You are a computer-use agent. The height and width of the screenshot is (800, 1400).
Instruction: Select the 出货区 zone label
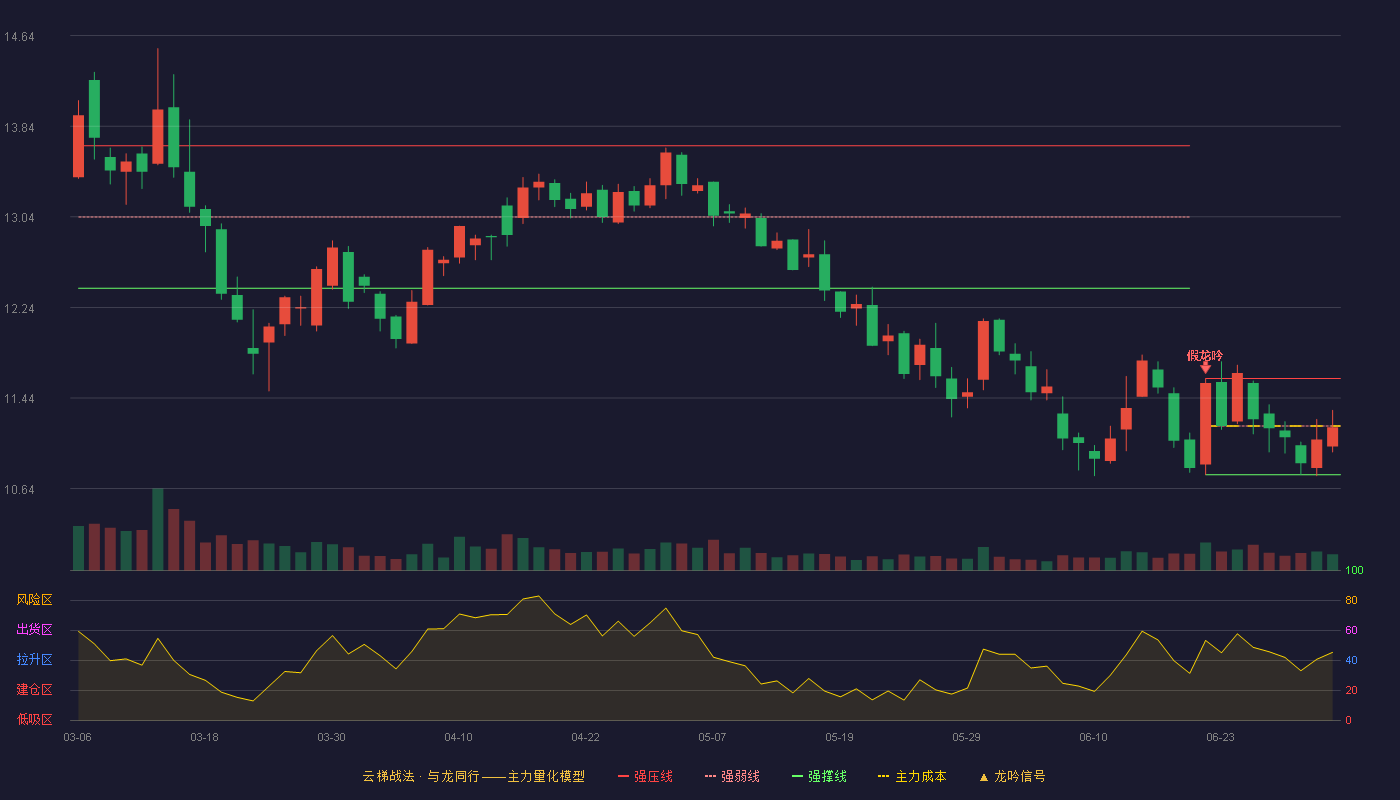(x=34, y=630)
